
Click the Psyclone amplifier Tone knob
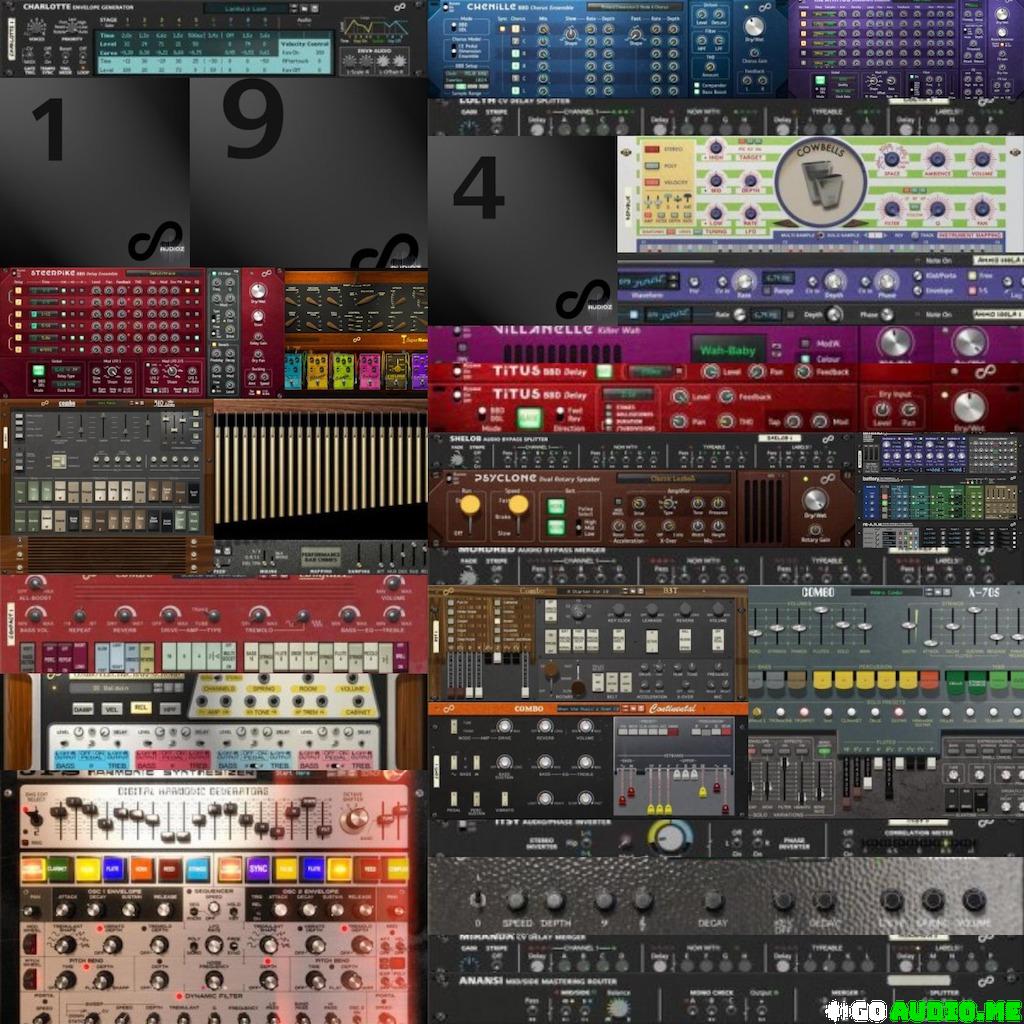[x=697, y=503]
